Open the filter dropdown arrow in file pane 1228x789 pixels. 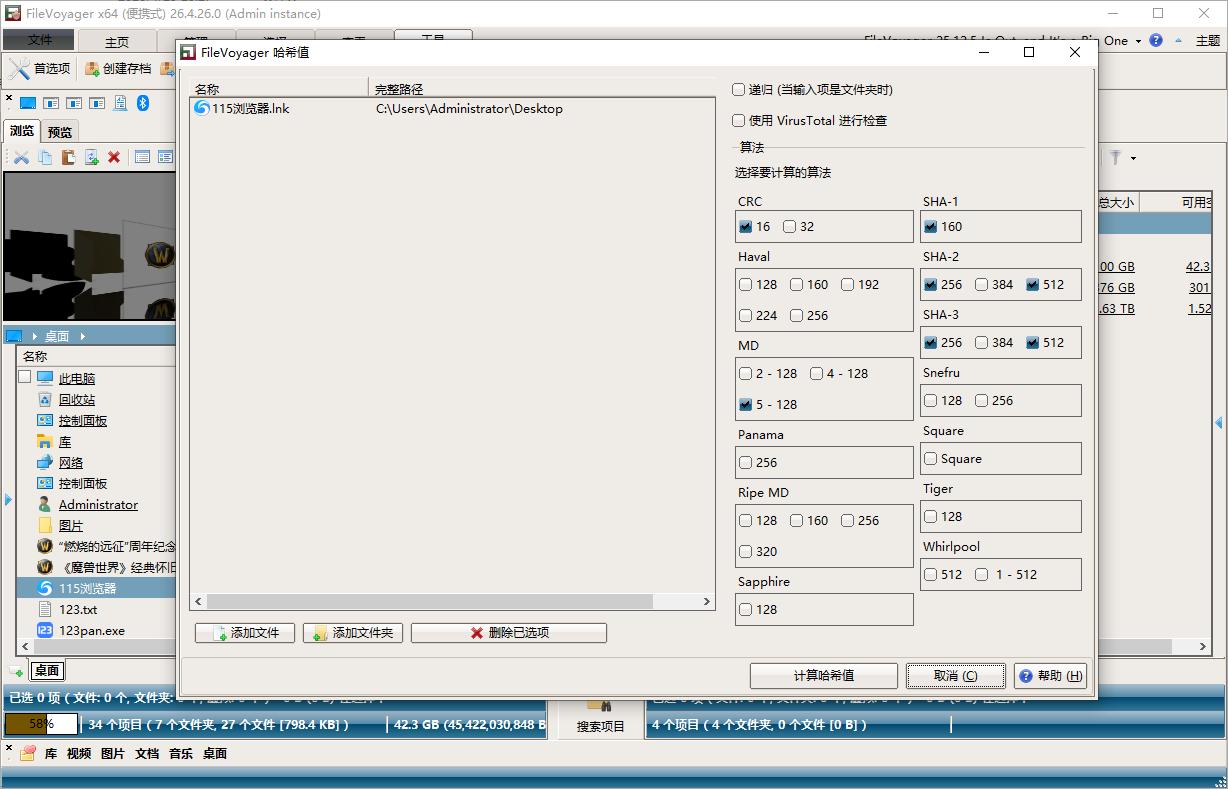click(x=1133, y=158)
